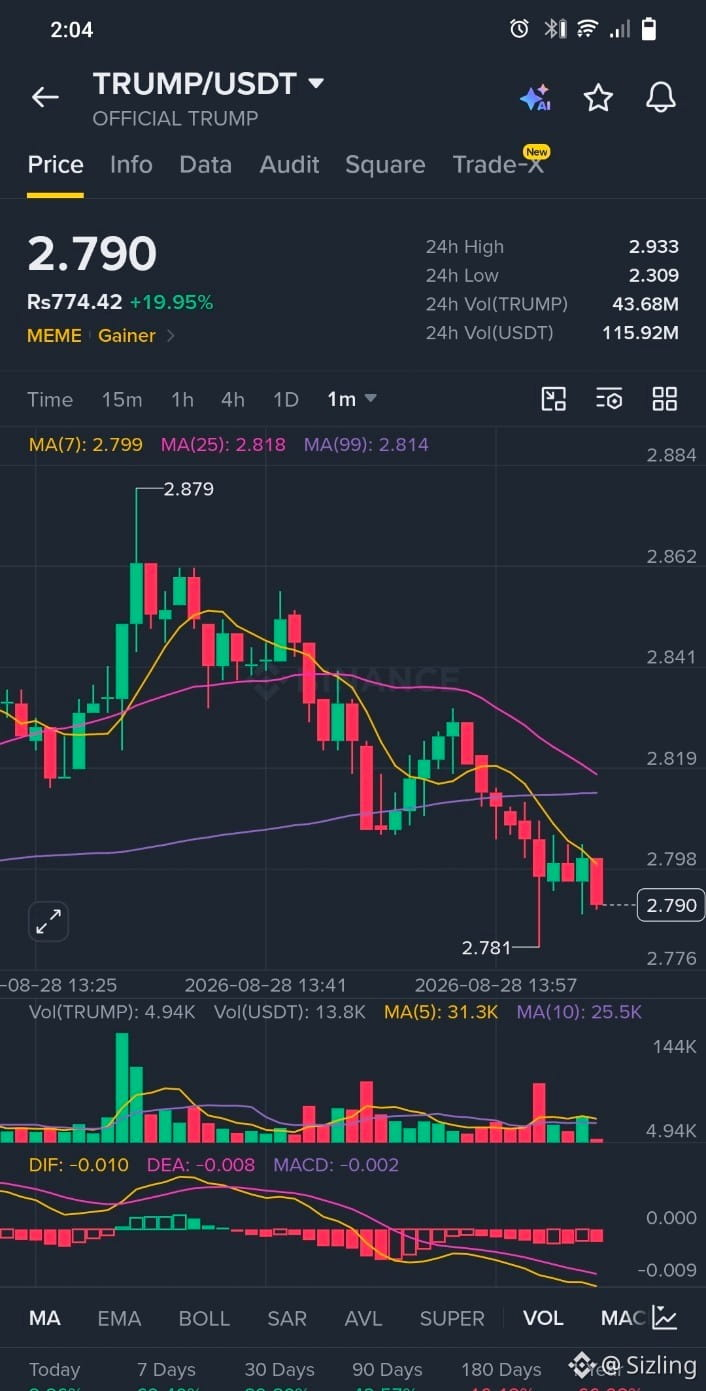Expand the 1m interval dropdown
This screenshot has height=1391, width=706.
tap(351, 399)
